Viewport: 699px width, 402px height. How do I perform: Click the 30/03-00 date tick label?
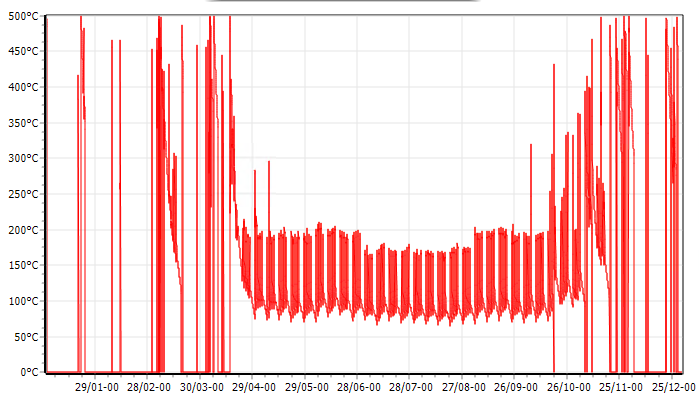[x=201, y=387]
